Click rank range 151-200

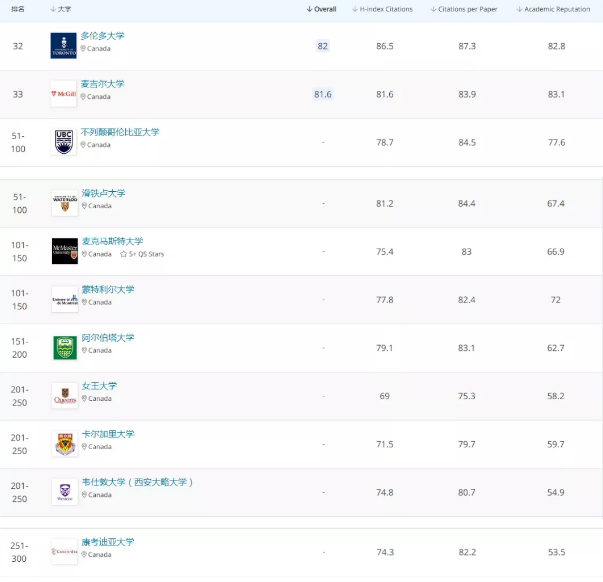(x=19, y=348)
